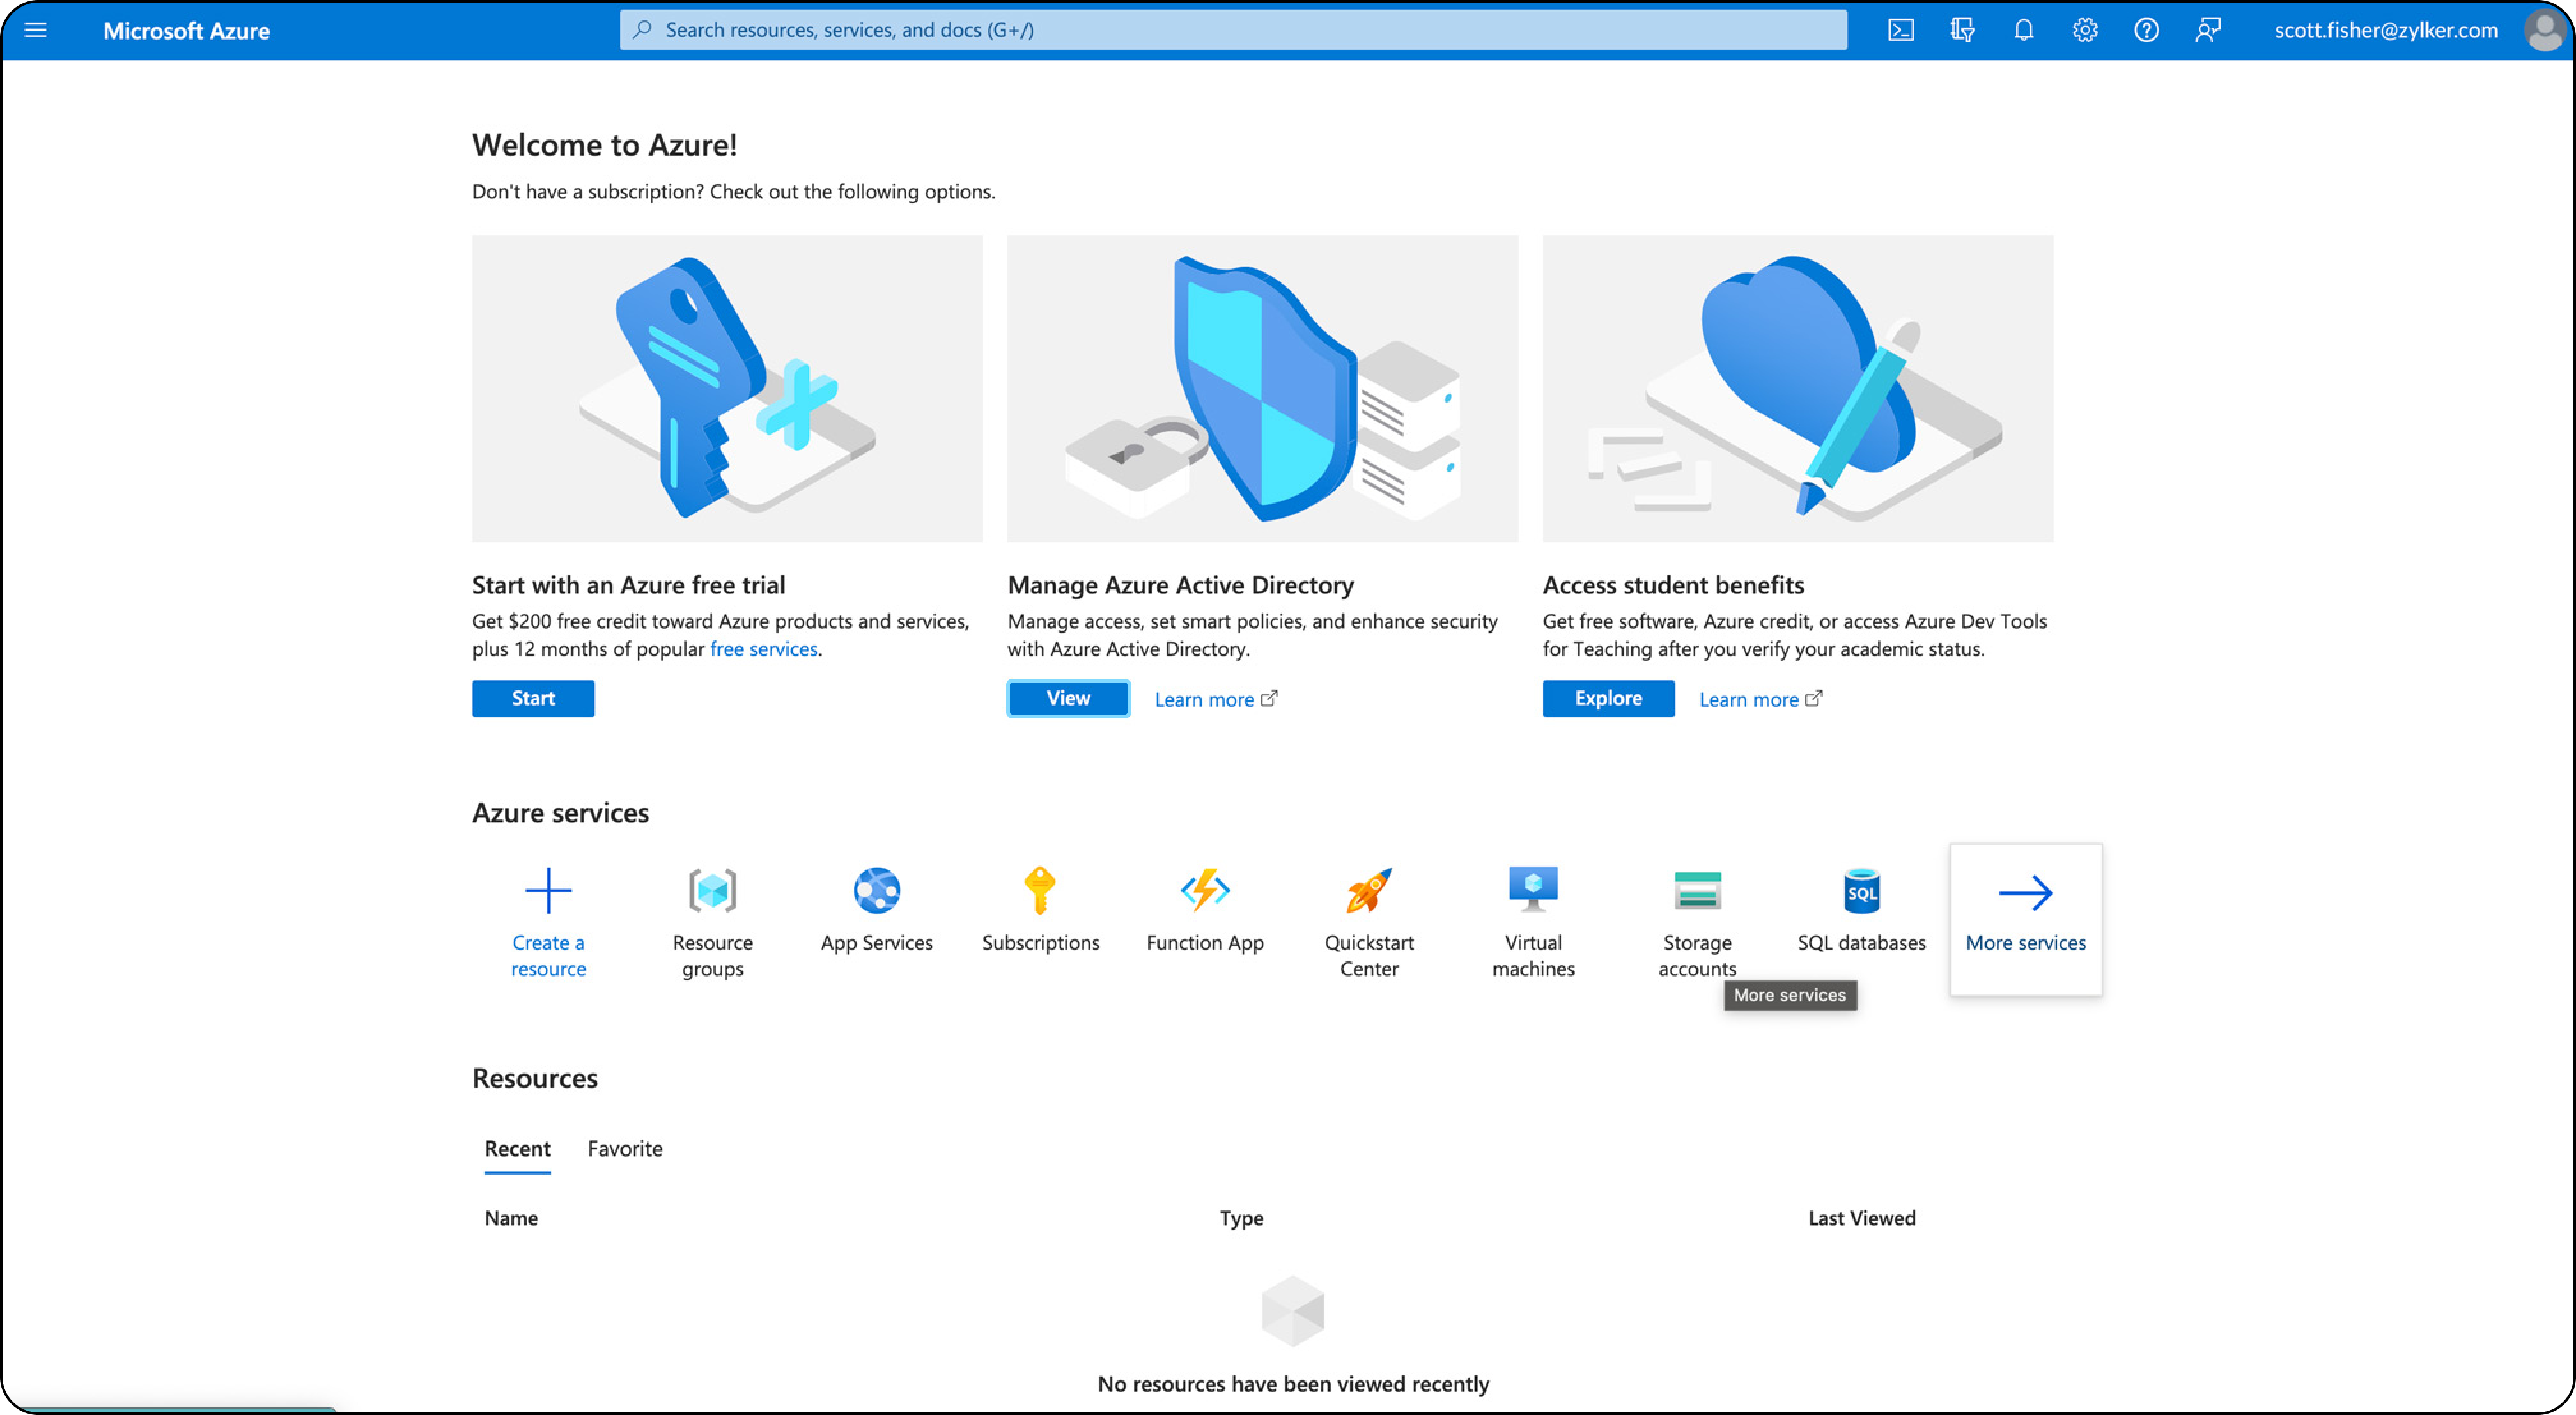The width and height of the screenshot is (2576, 1415).
Task: Click the student benefits cloud illustration
Action: click(1798, 389)
